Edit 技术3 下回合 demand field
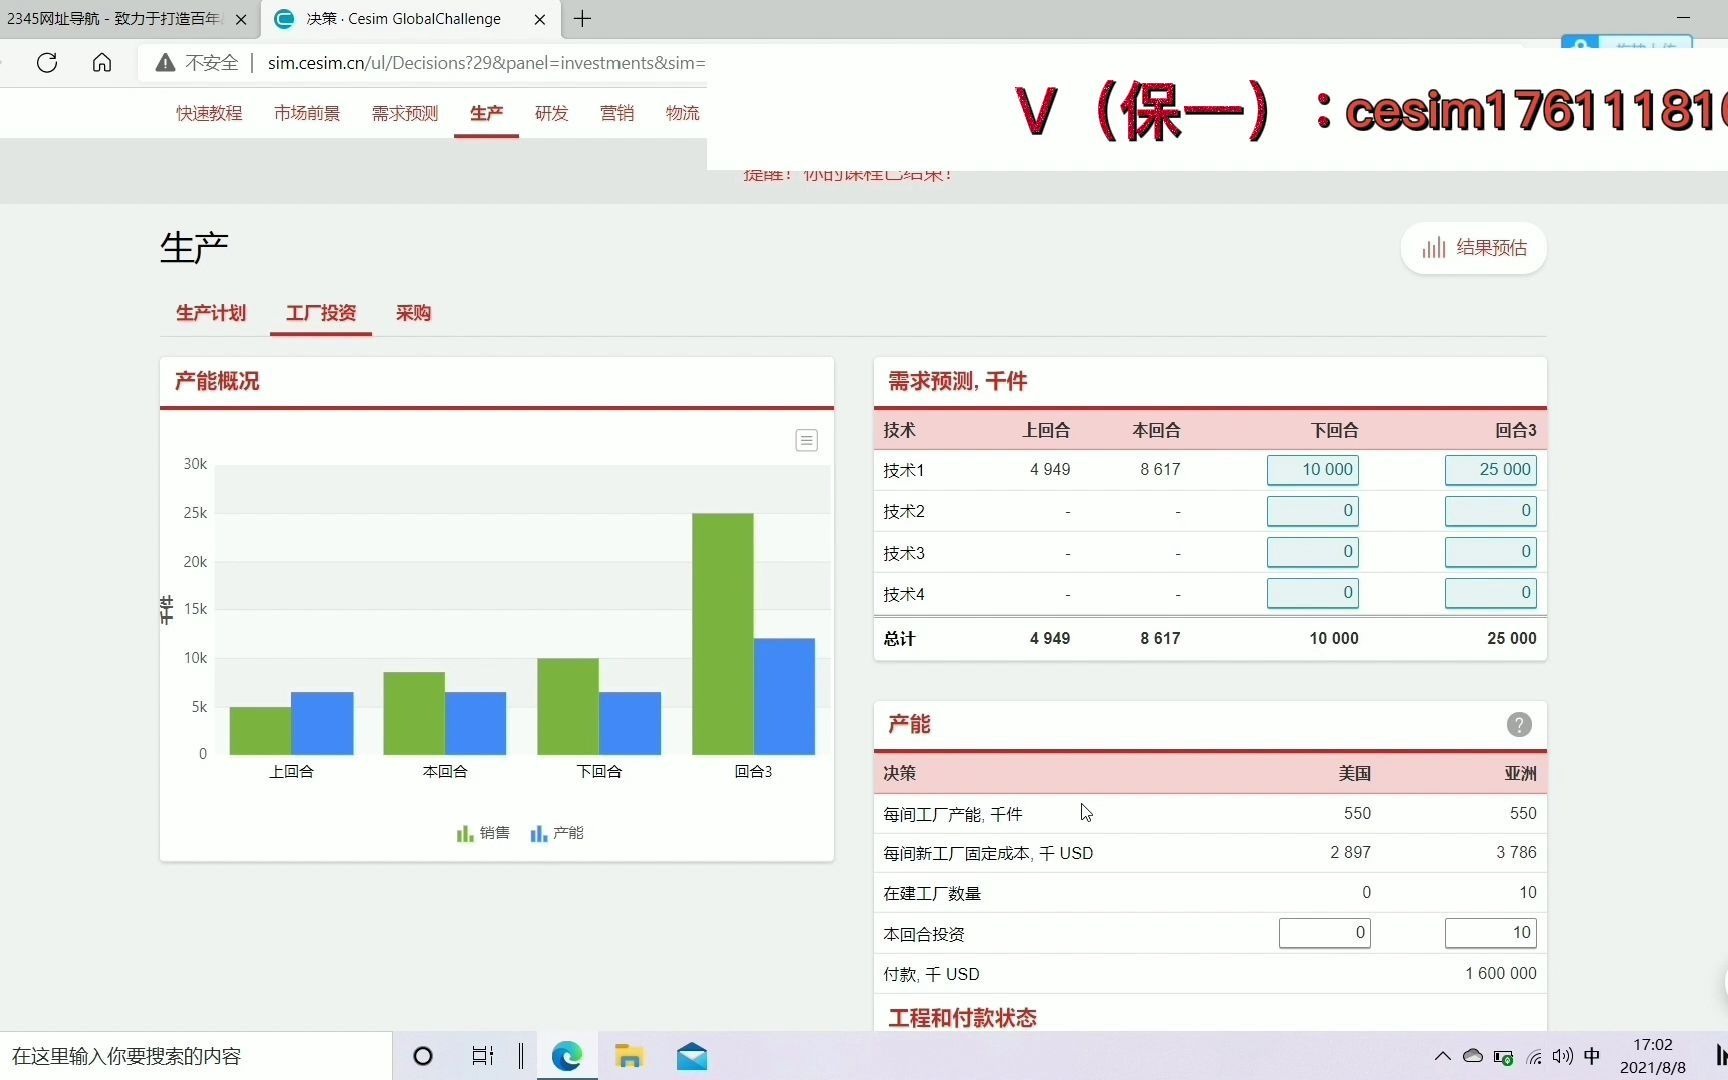 pyautogui.click(x=1312, y=552)
